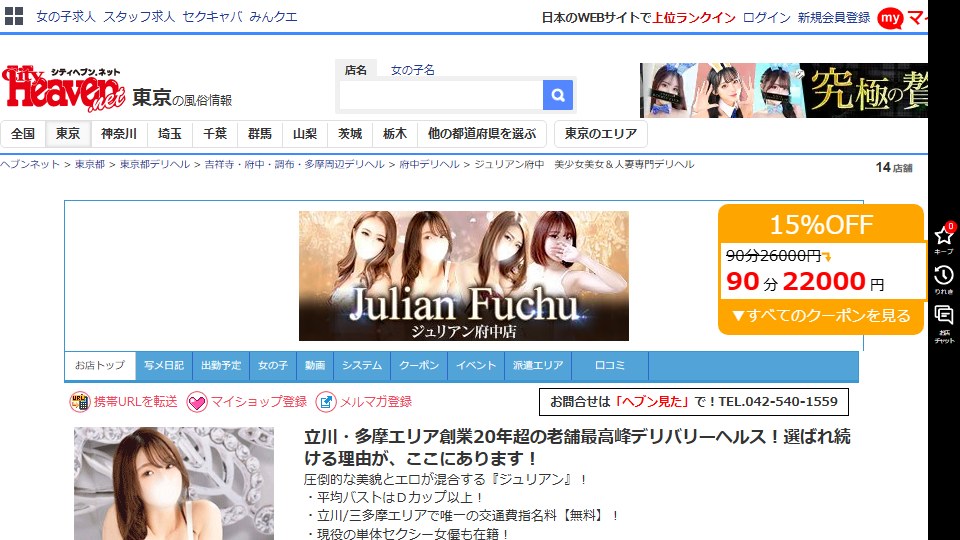Open the grid menu icon at top left

pos(13,17)
